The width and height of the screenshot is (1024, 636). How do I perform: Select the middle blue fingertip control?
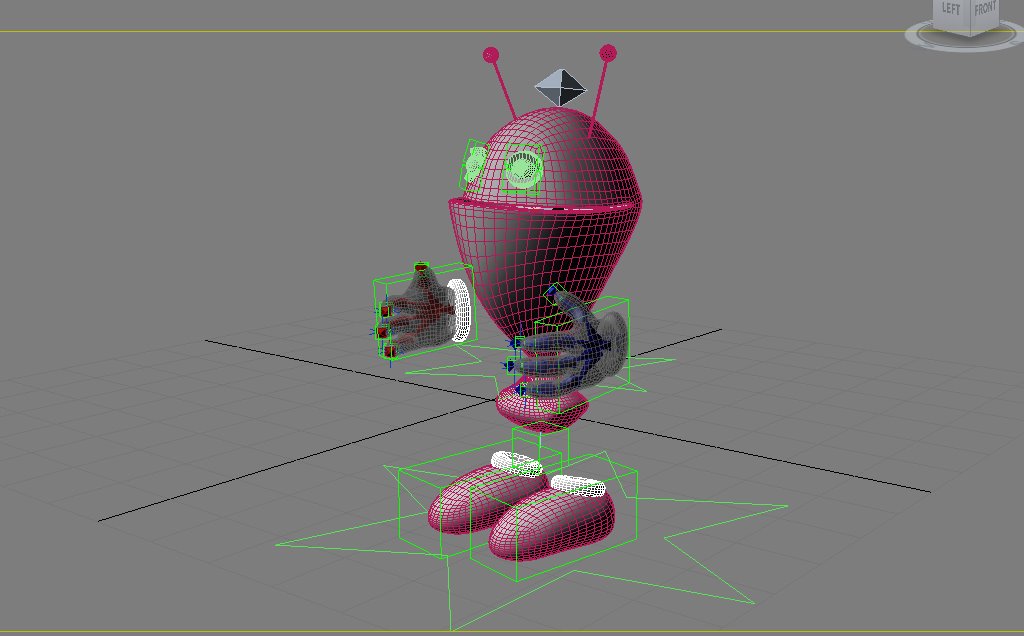pyautogui.click(x=511, y=366)
